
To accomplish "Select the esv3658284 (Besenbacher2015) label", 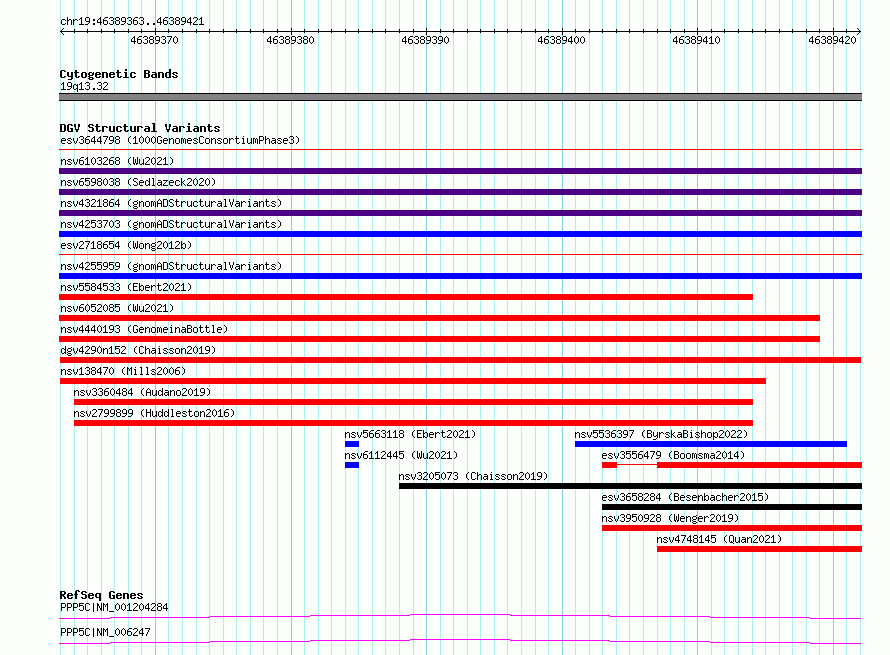I will [x=685, y=497].
